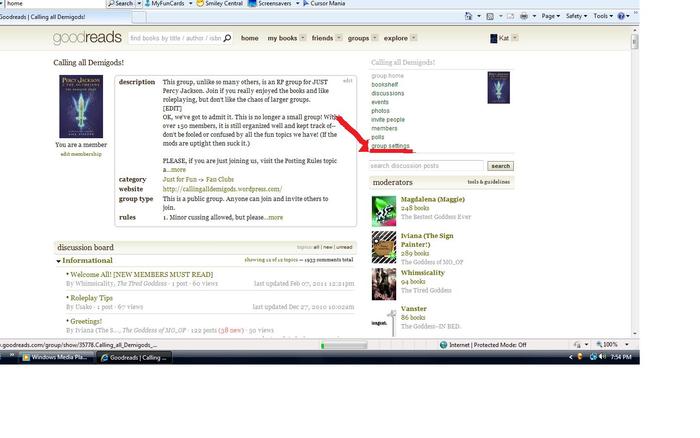The height and width of the screenshot is (438, 700).
Task: Show hidden system tray icons
Action: (571, 357)
